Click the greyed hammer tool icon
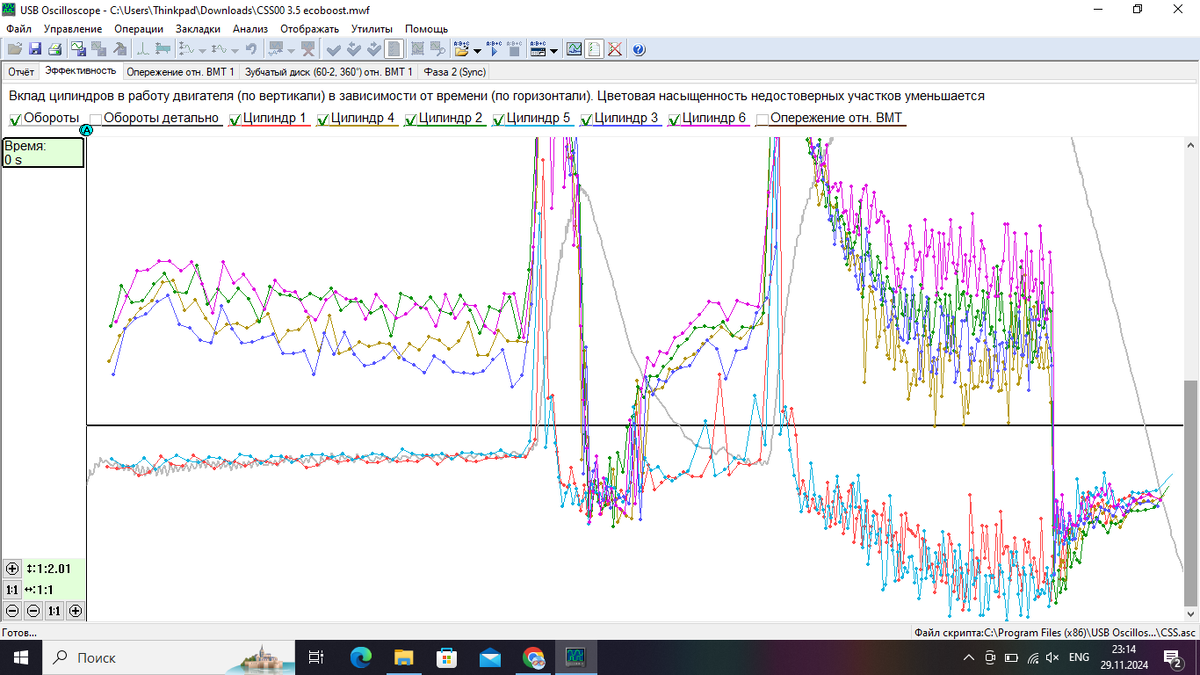1200x675 pixels. point(119,48)
